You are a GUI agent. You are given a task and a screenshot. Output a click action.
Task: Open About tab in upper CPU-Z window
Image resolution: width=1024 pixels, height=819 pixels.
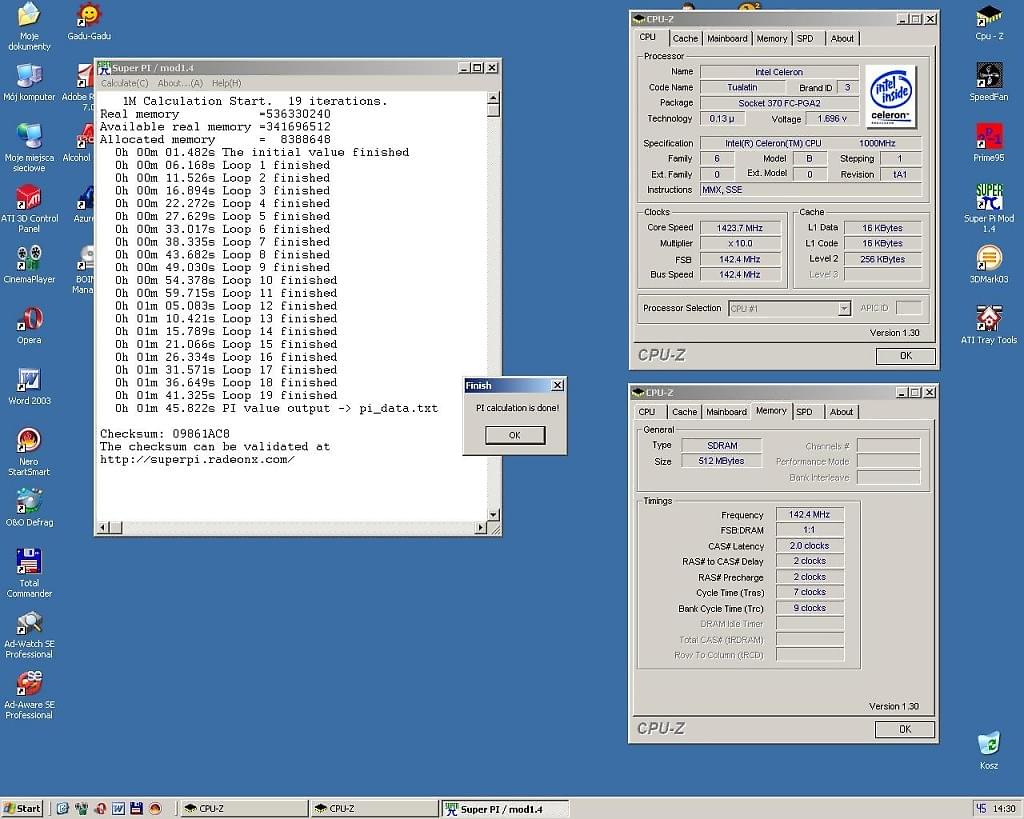point(842,39)
